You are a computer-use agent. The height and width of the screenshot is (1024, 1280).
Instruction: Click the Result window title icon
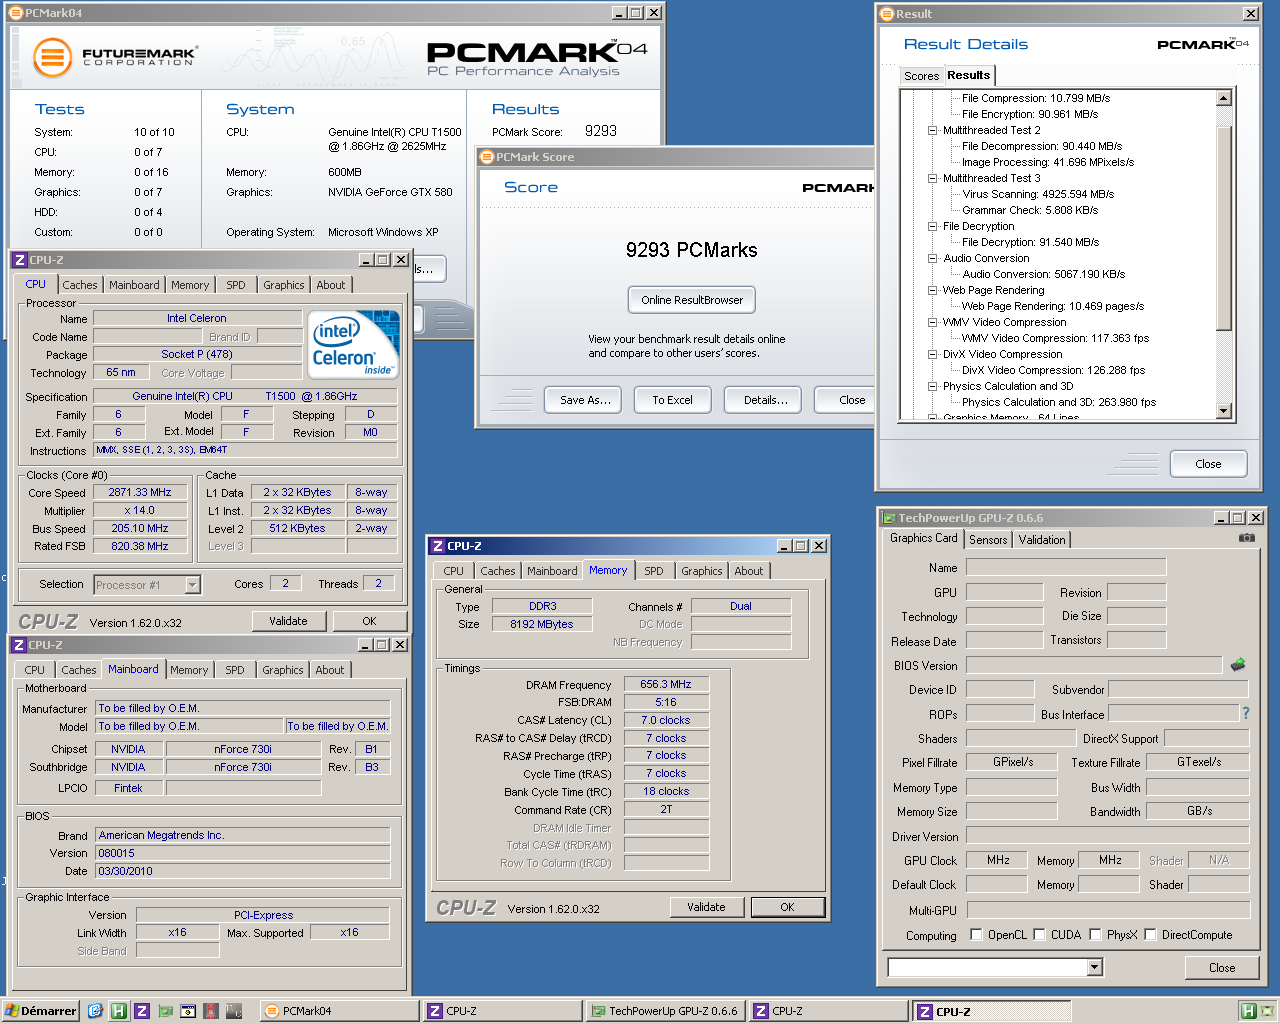coord(886,14)
